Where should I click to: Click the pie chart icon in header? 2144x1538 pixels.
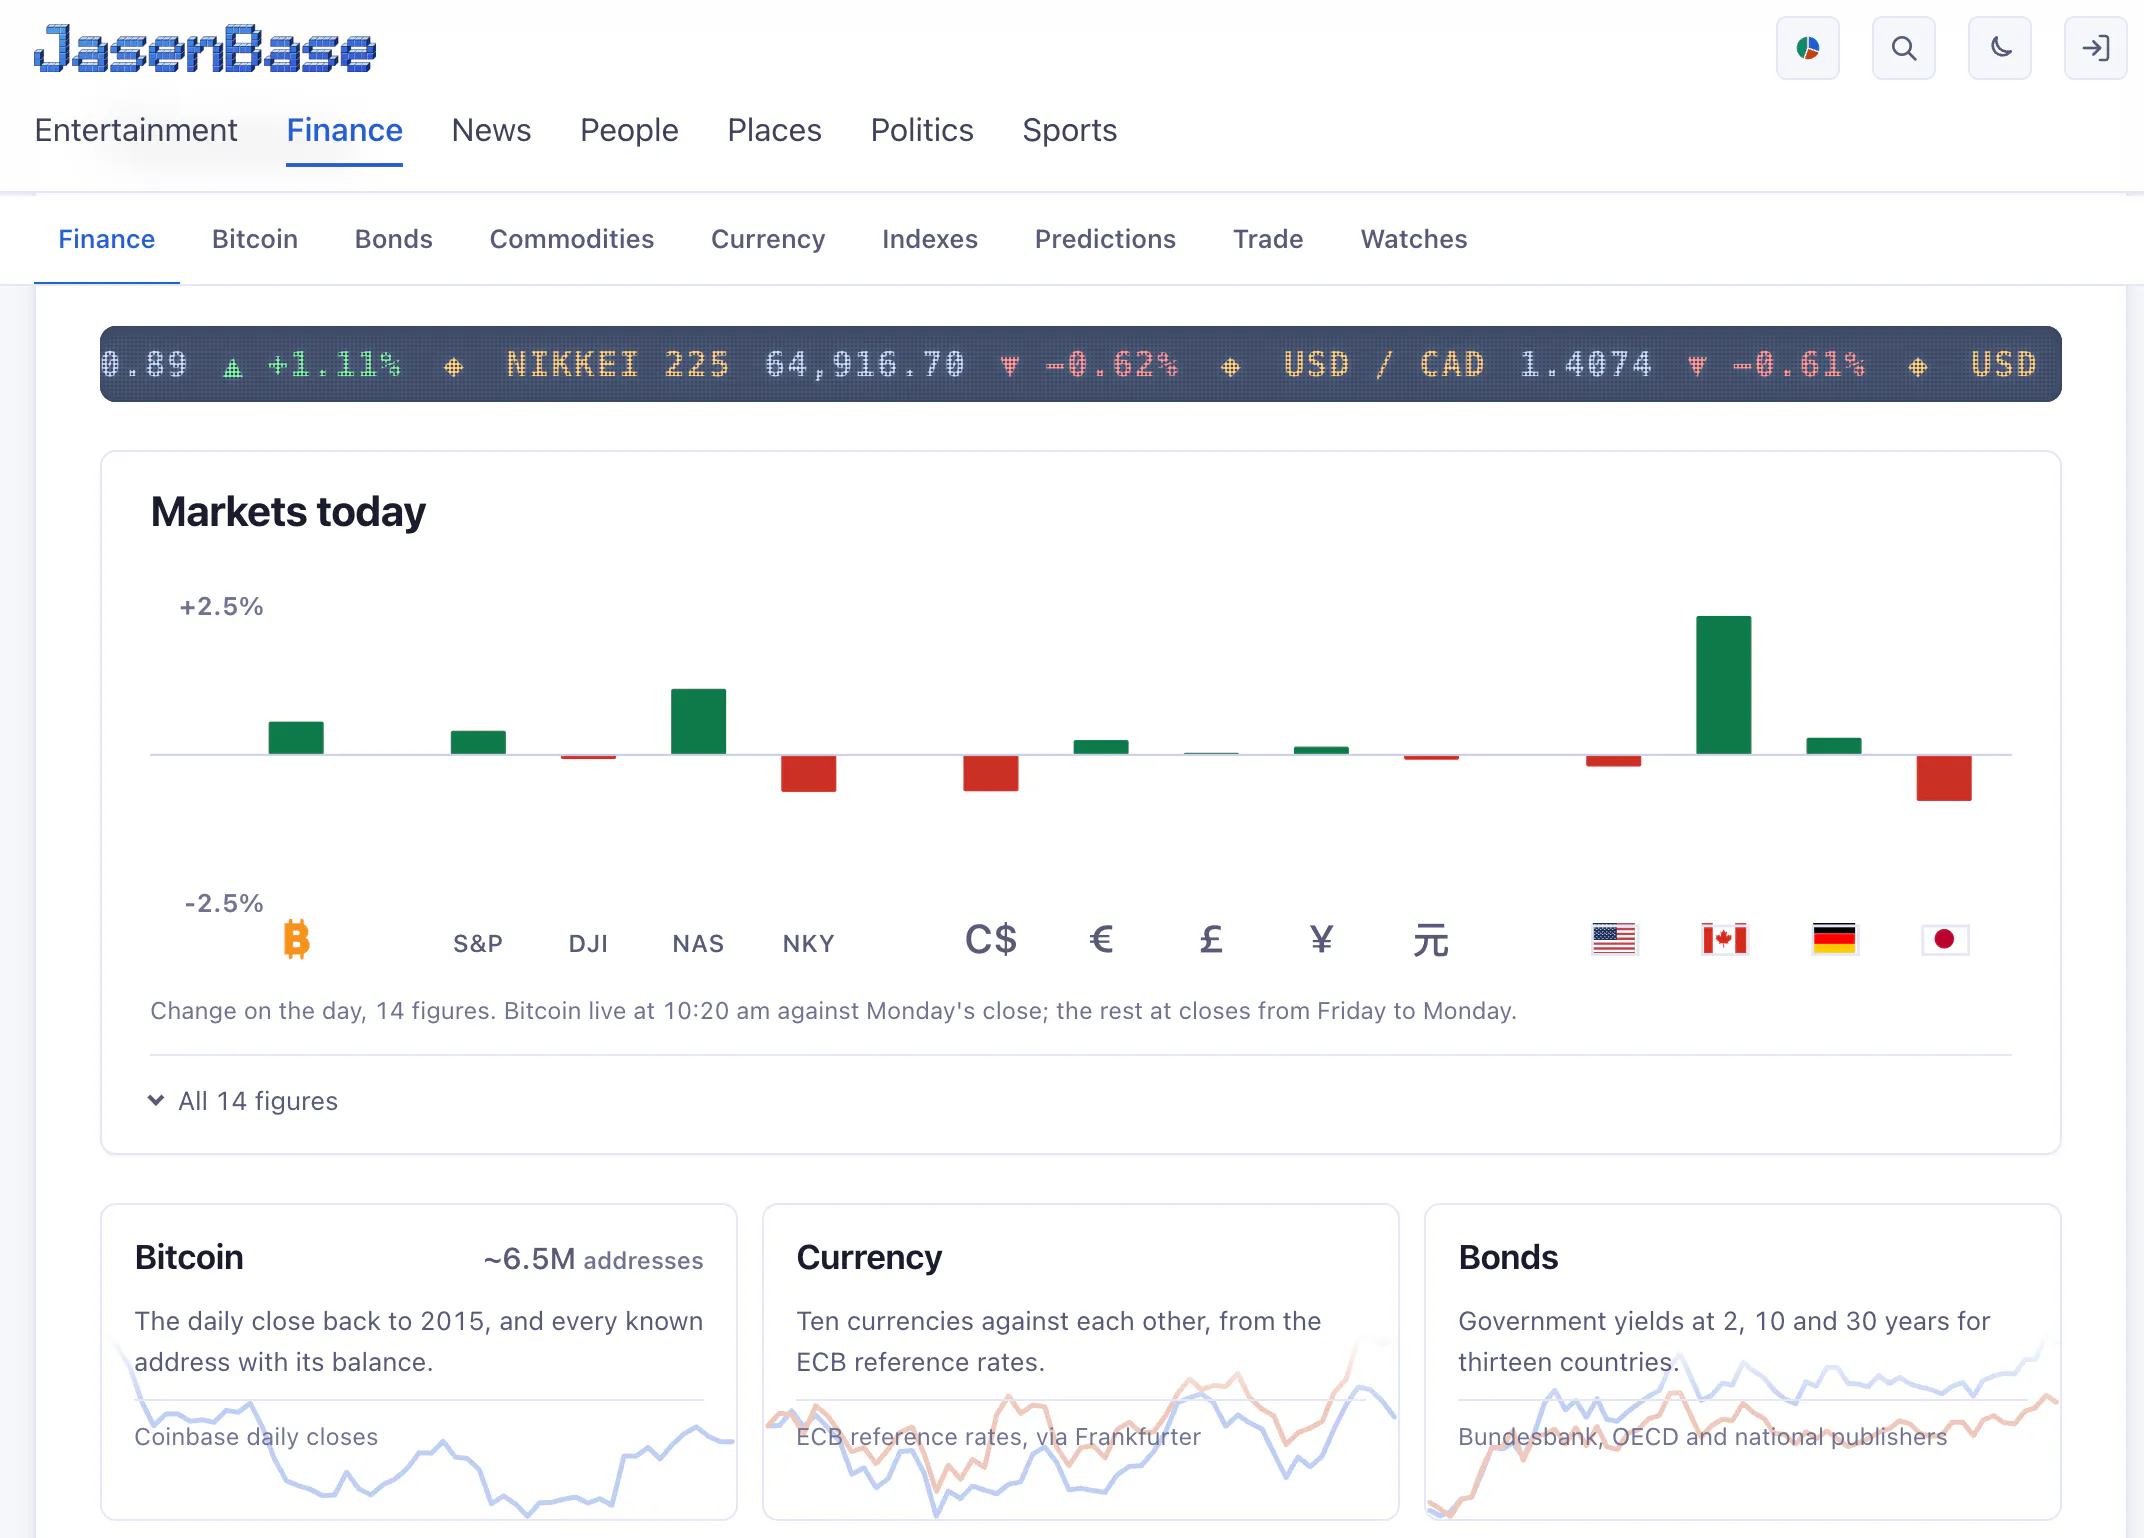1807,48
